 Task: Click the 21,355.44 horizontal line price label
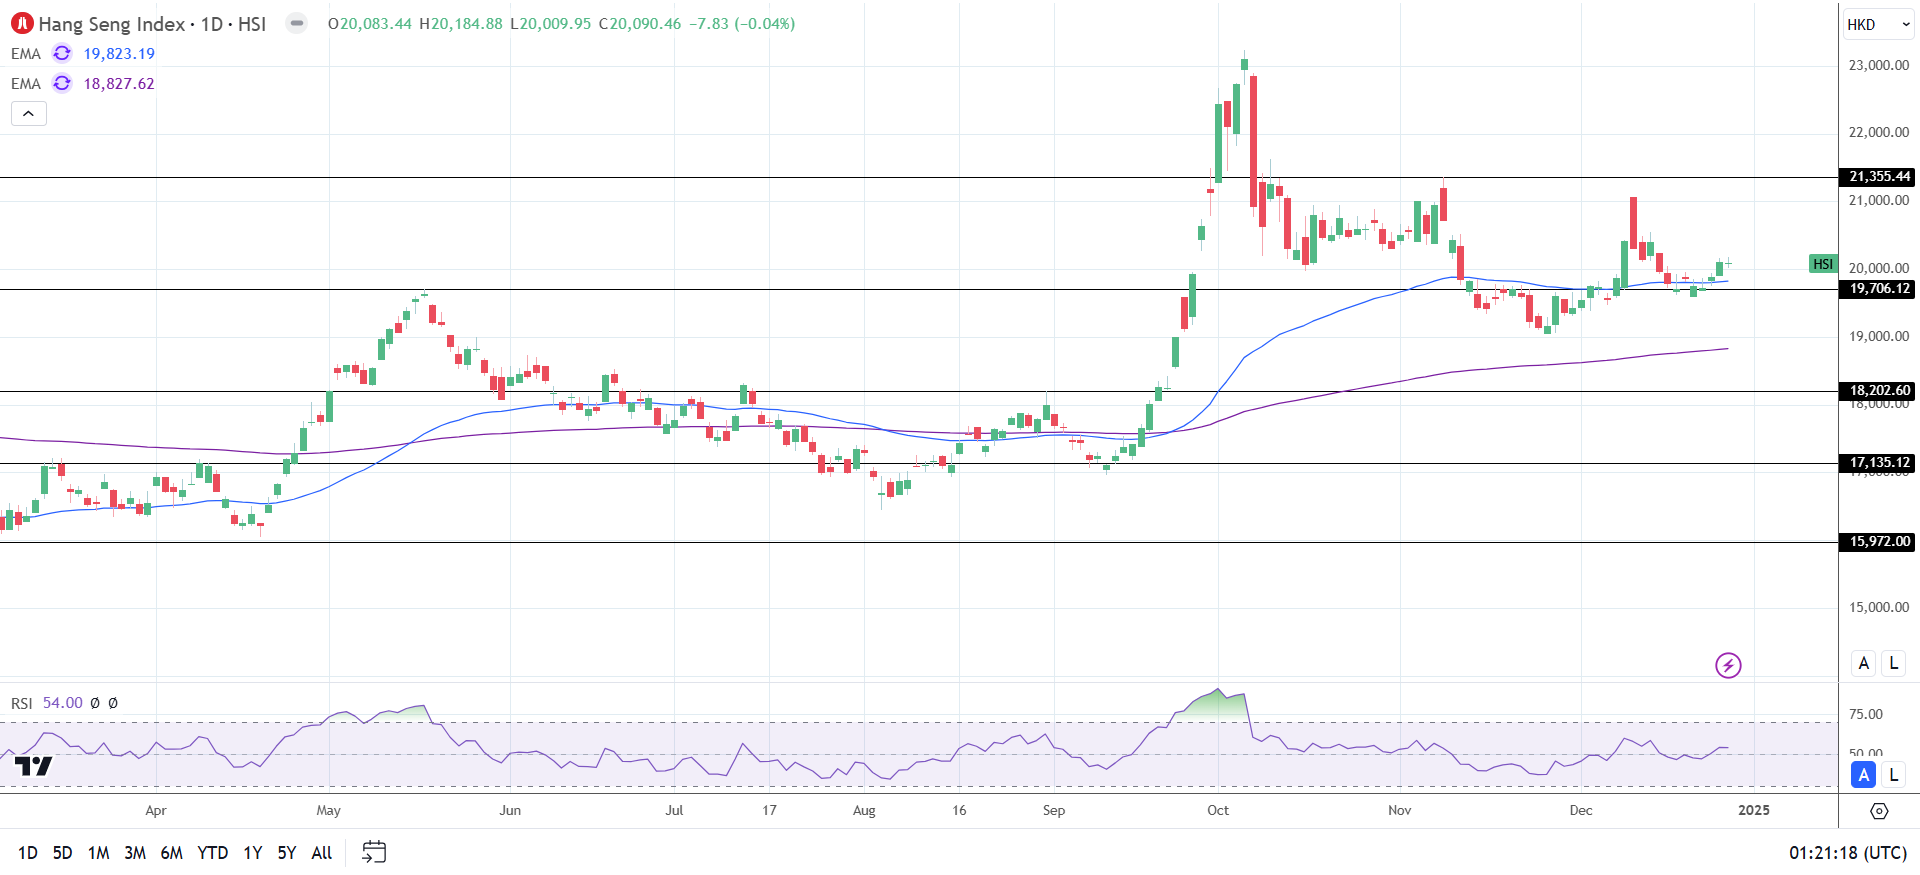click(x=1877, y=177)
